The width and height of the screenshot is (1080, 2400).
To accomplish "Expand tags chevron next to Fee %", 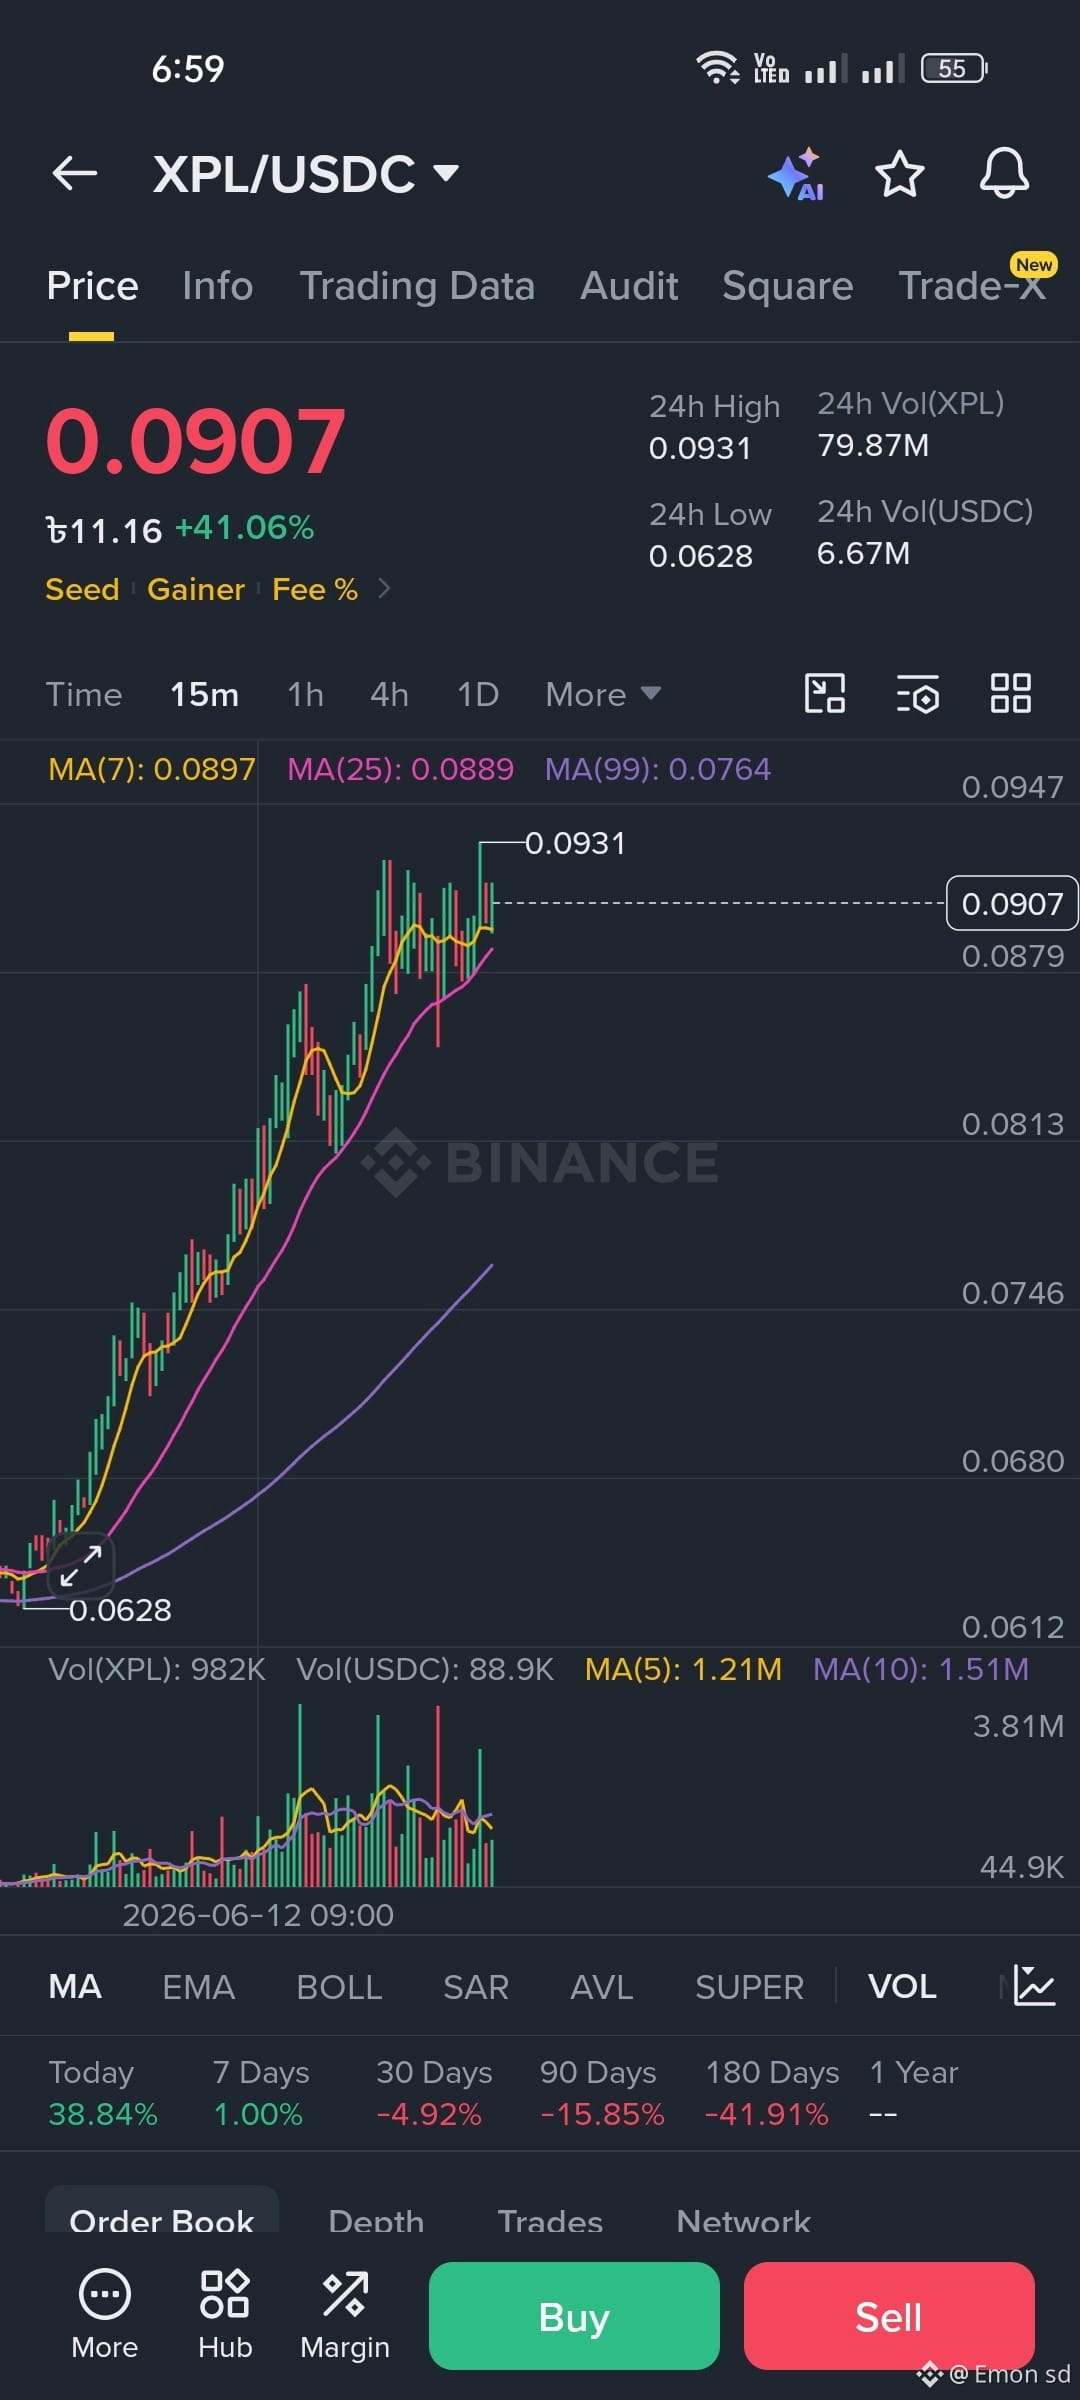I will (384, 589).
